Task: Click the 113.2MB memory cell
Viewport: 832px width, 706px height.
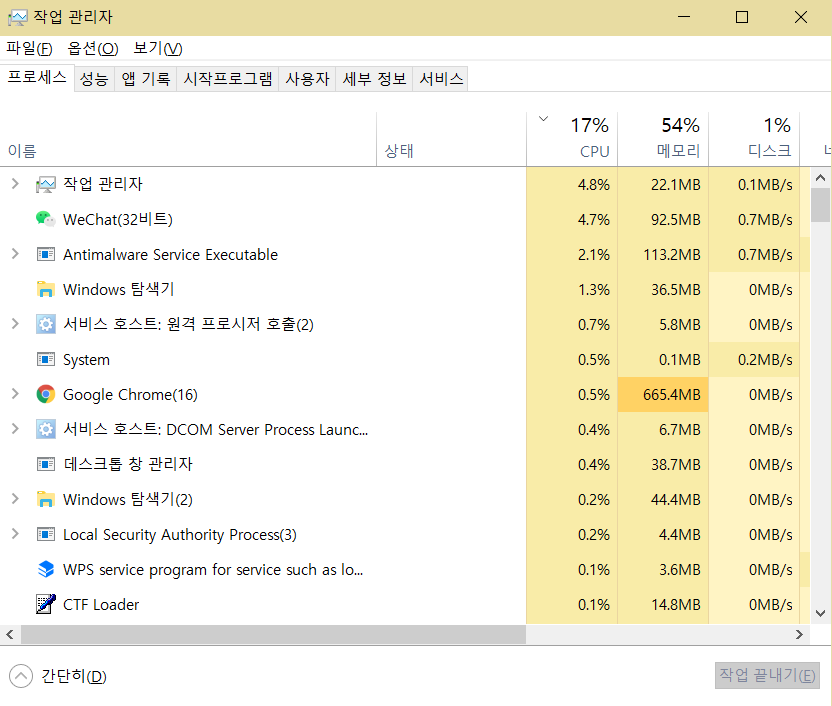Action: (663, 255)
